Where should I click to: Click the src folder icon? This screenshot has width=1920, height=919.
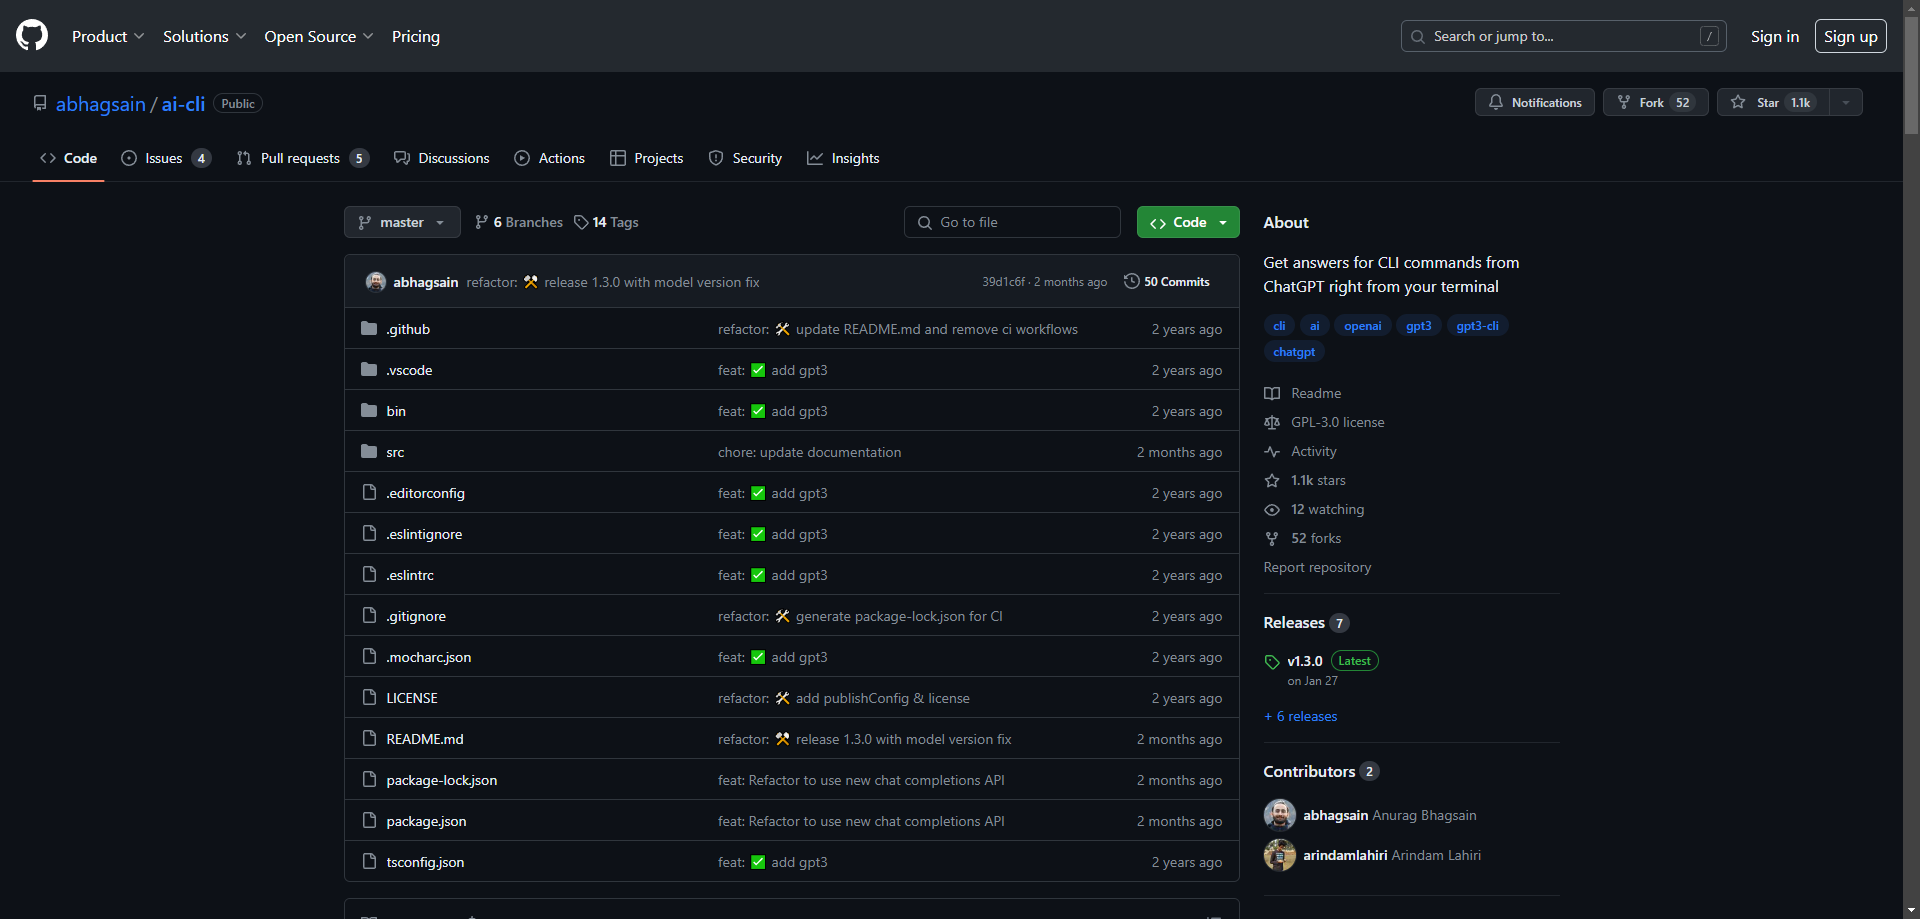pos(369,452)
